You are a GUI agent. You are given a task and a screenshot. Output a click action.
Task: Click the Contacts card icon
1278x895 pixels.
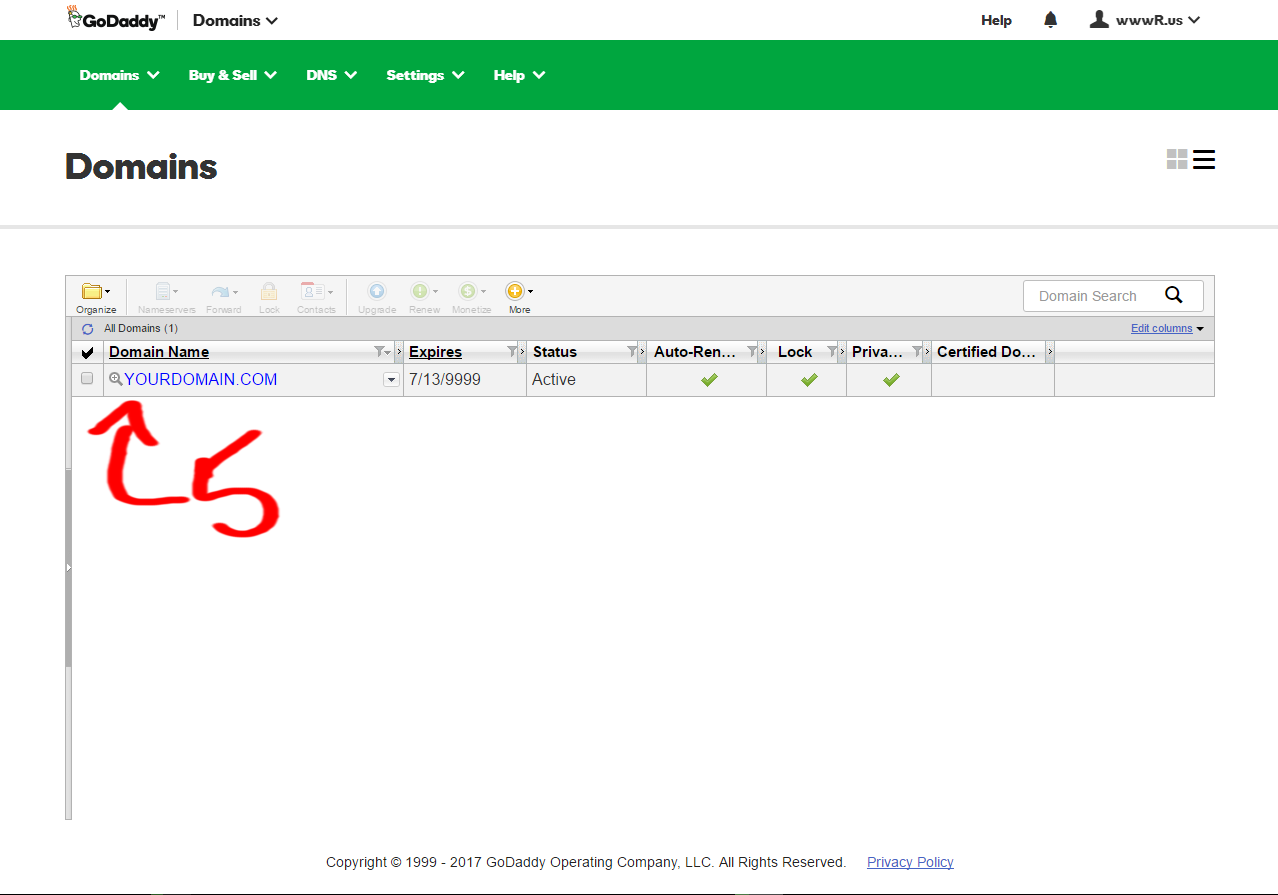tap(316, 293)
